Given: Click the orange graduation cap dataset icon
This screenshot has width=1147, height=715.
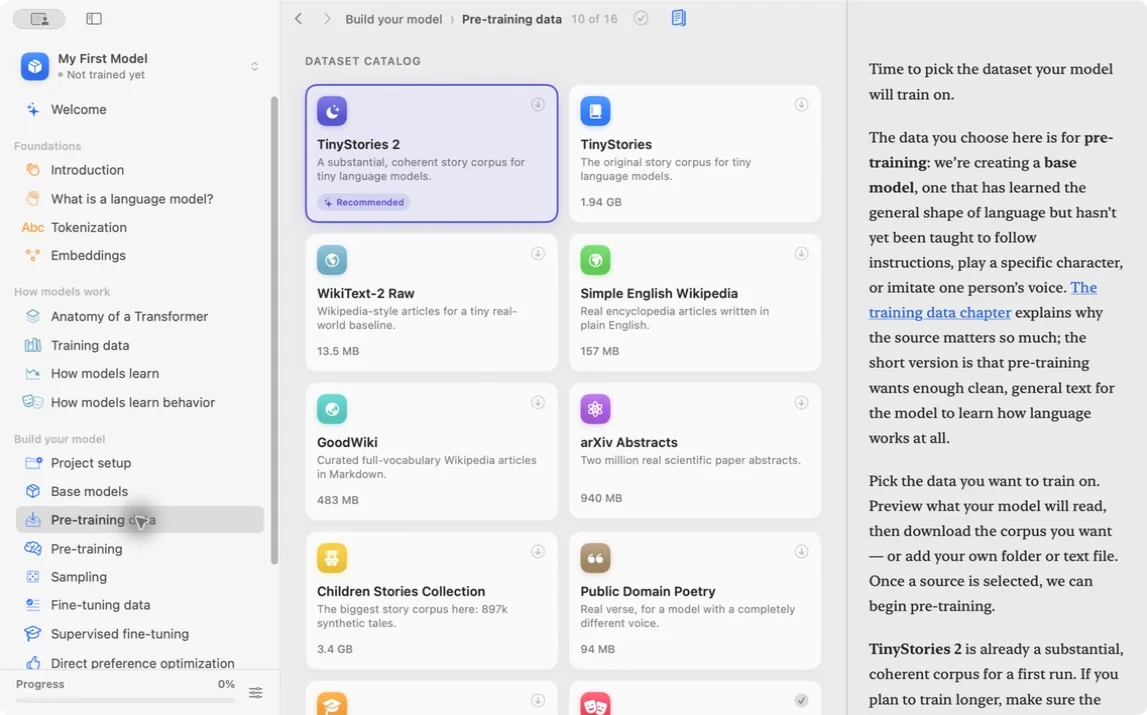Looking at the screenshot, I should click(332, 704).
